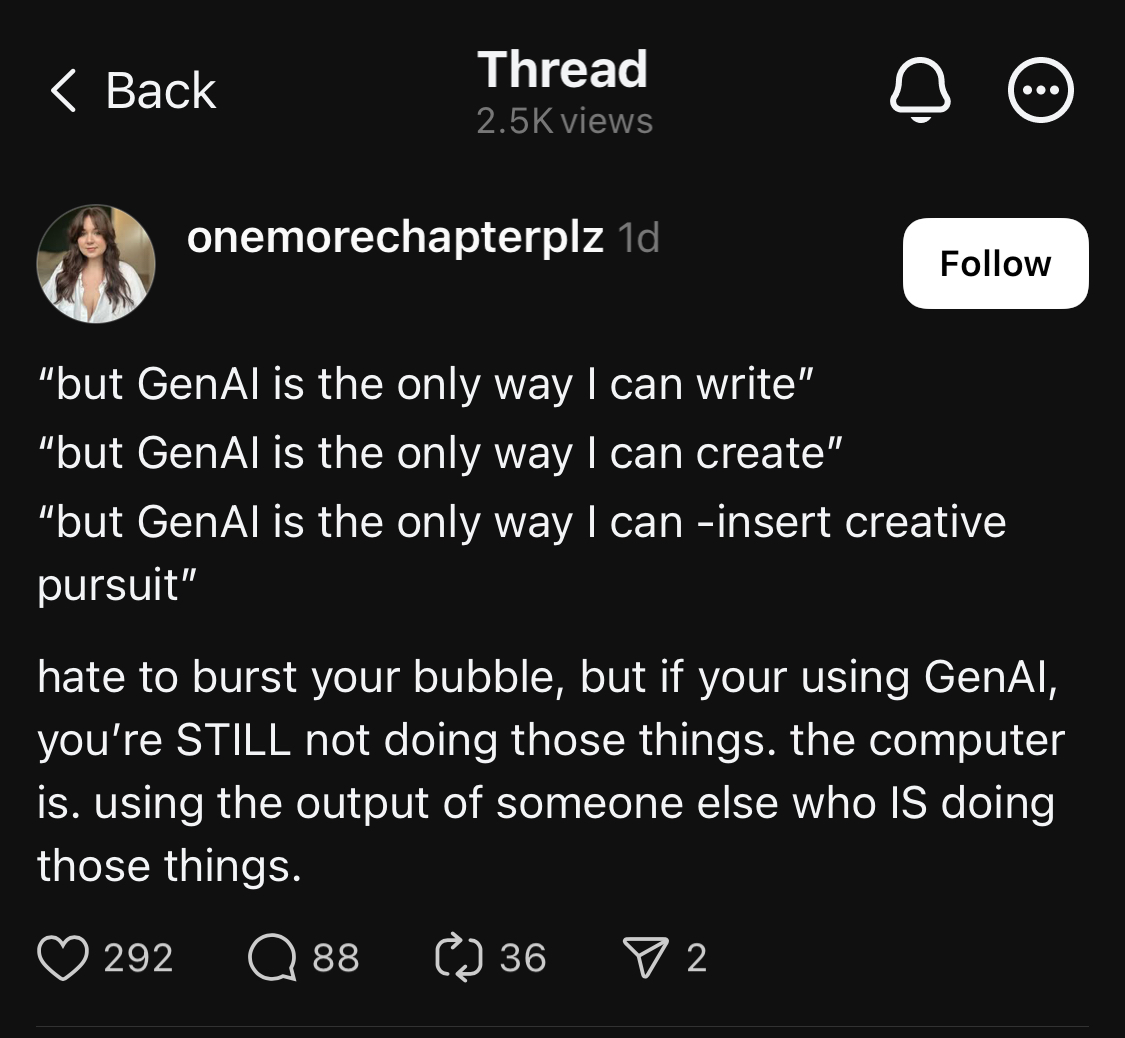Click the onemorechapterplz username

[x=395, y=237]
